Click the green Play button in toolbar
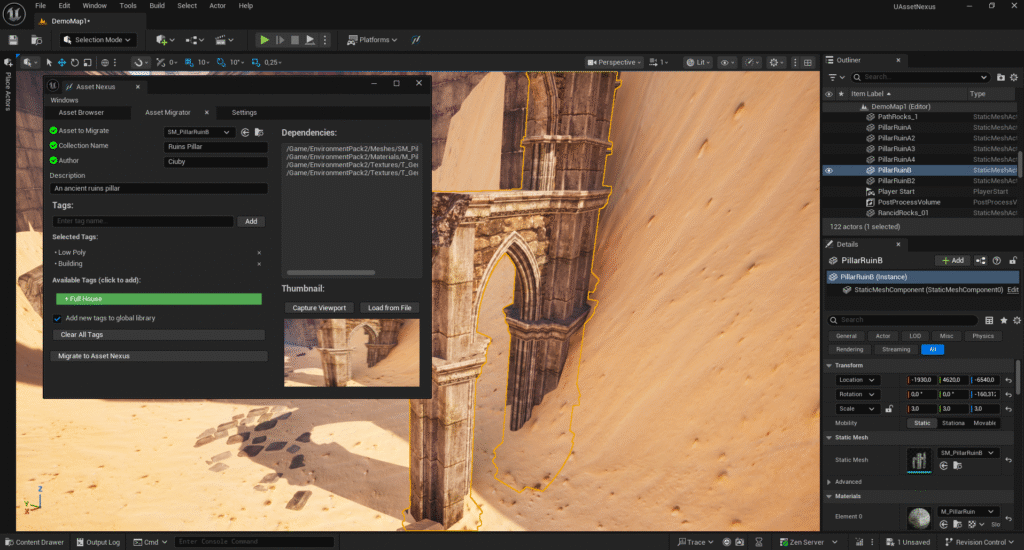This screenshot has width=1024, height=550. pos(264,40)
